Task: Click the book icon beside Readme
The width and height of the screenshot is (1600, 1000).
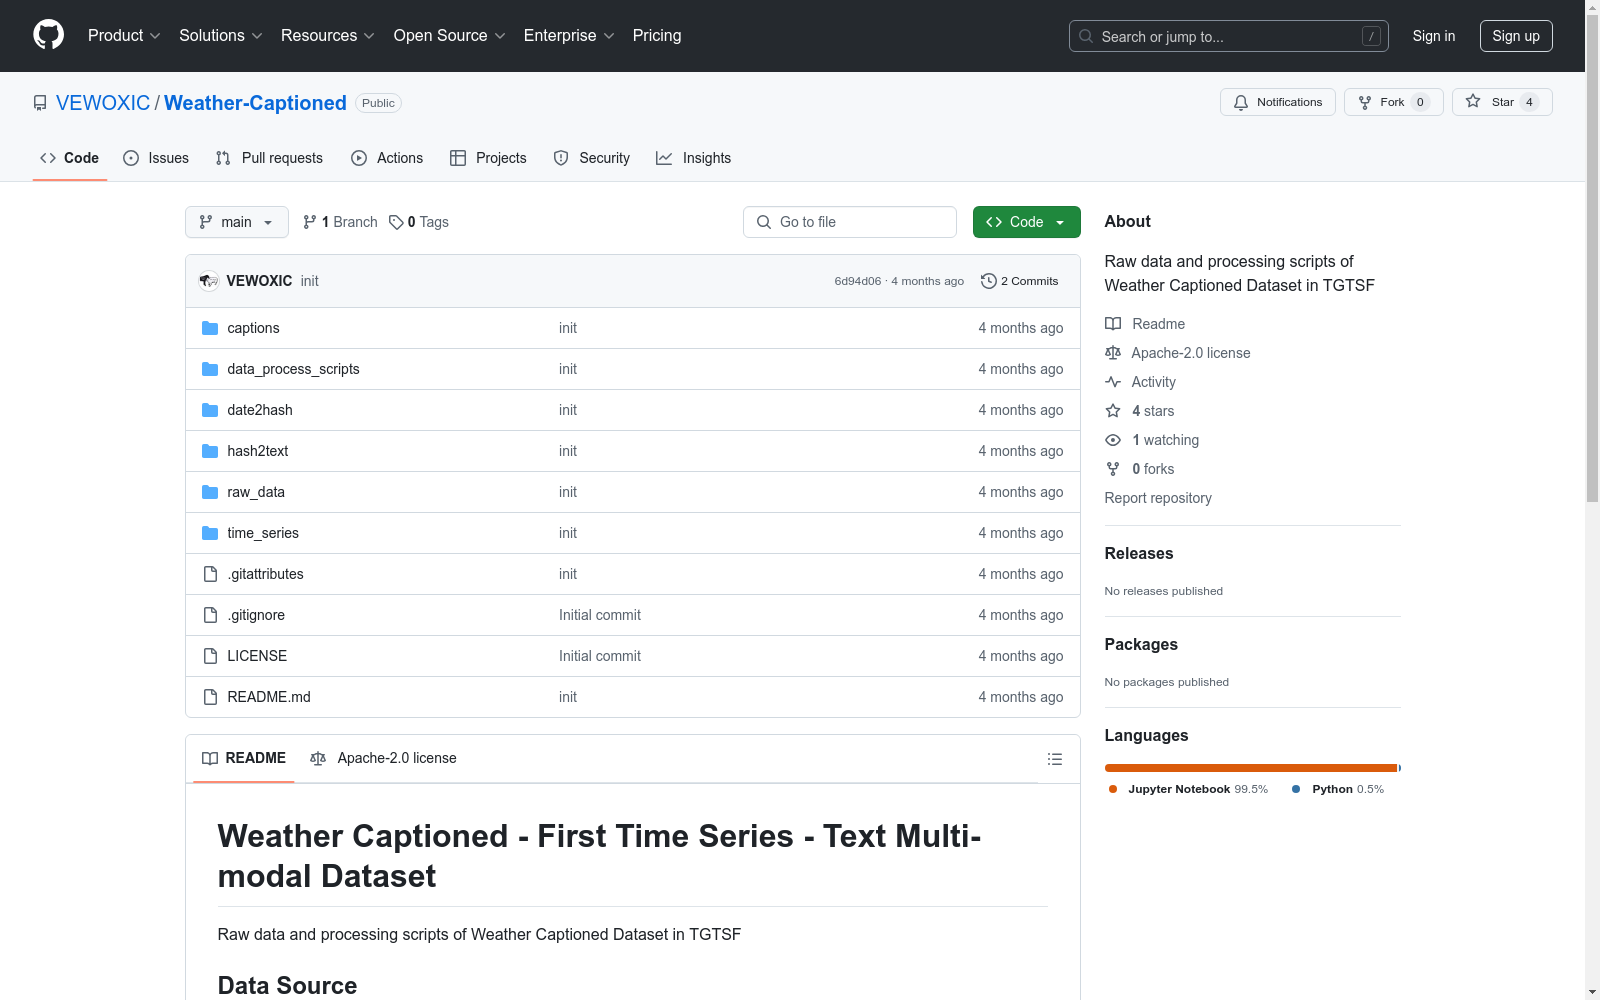Action: pos(1113,324)
